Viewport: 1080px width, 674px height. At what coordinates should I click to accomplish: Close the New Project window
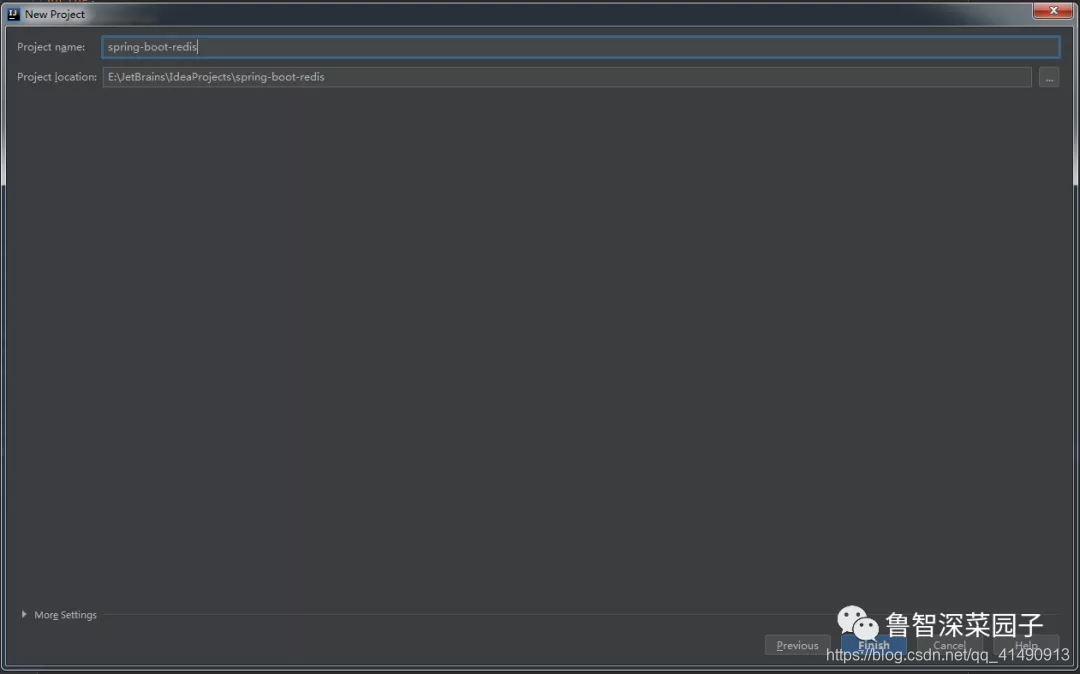pos(1053,10)
